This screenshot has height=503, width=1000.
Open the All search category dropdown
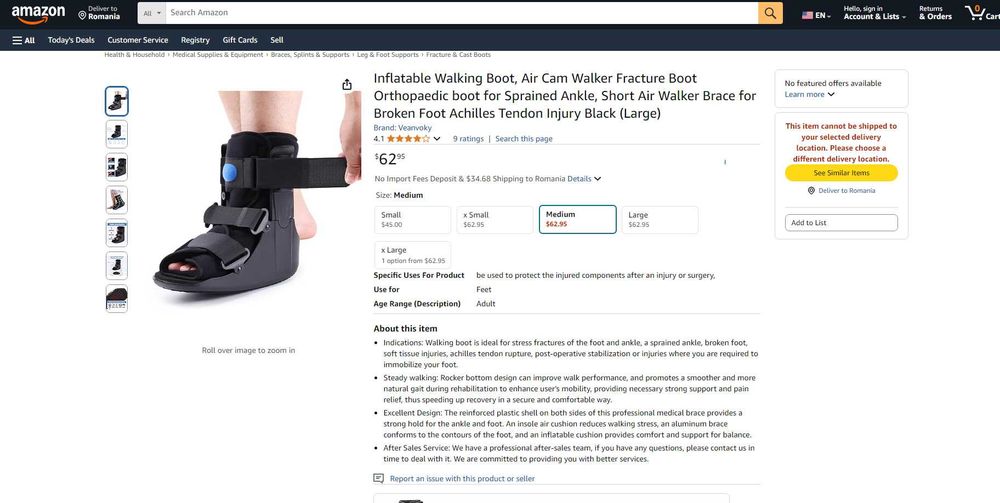152,13
